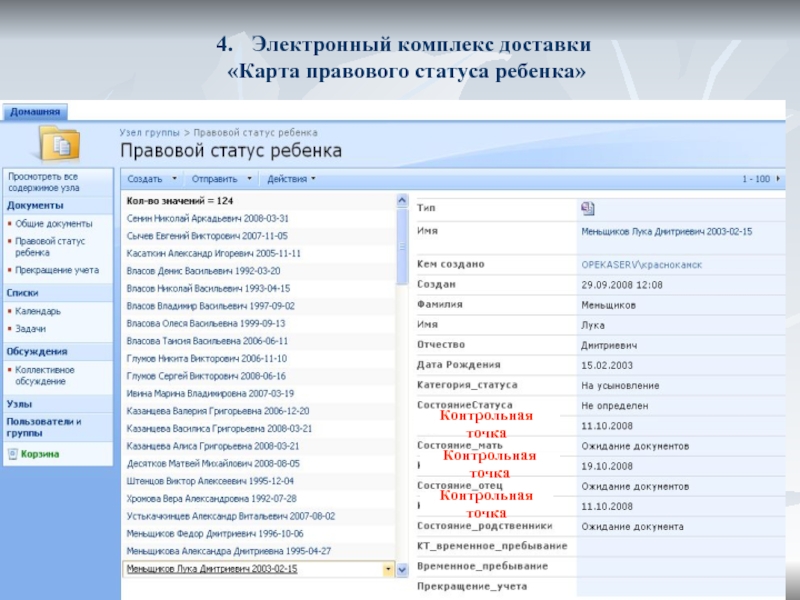
Task: Open the Домашняя tab
Action: [x=35, y=112]
